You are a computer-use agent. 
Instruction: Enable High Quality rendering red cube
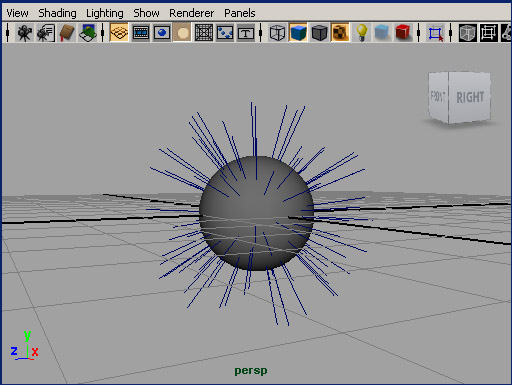pyautogui.click(x=403, y=33)
